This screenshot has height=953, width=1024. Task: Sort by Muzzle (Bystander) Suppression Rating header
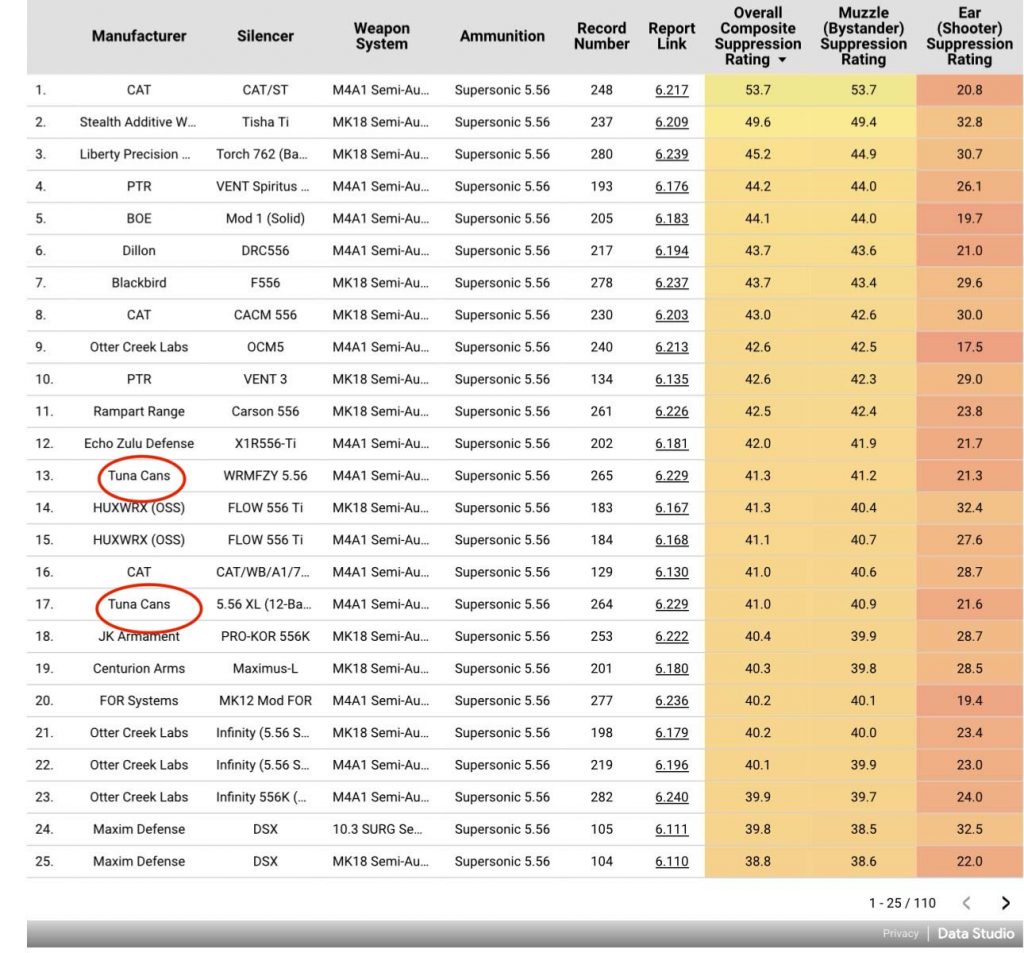tap(863, 36)
